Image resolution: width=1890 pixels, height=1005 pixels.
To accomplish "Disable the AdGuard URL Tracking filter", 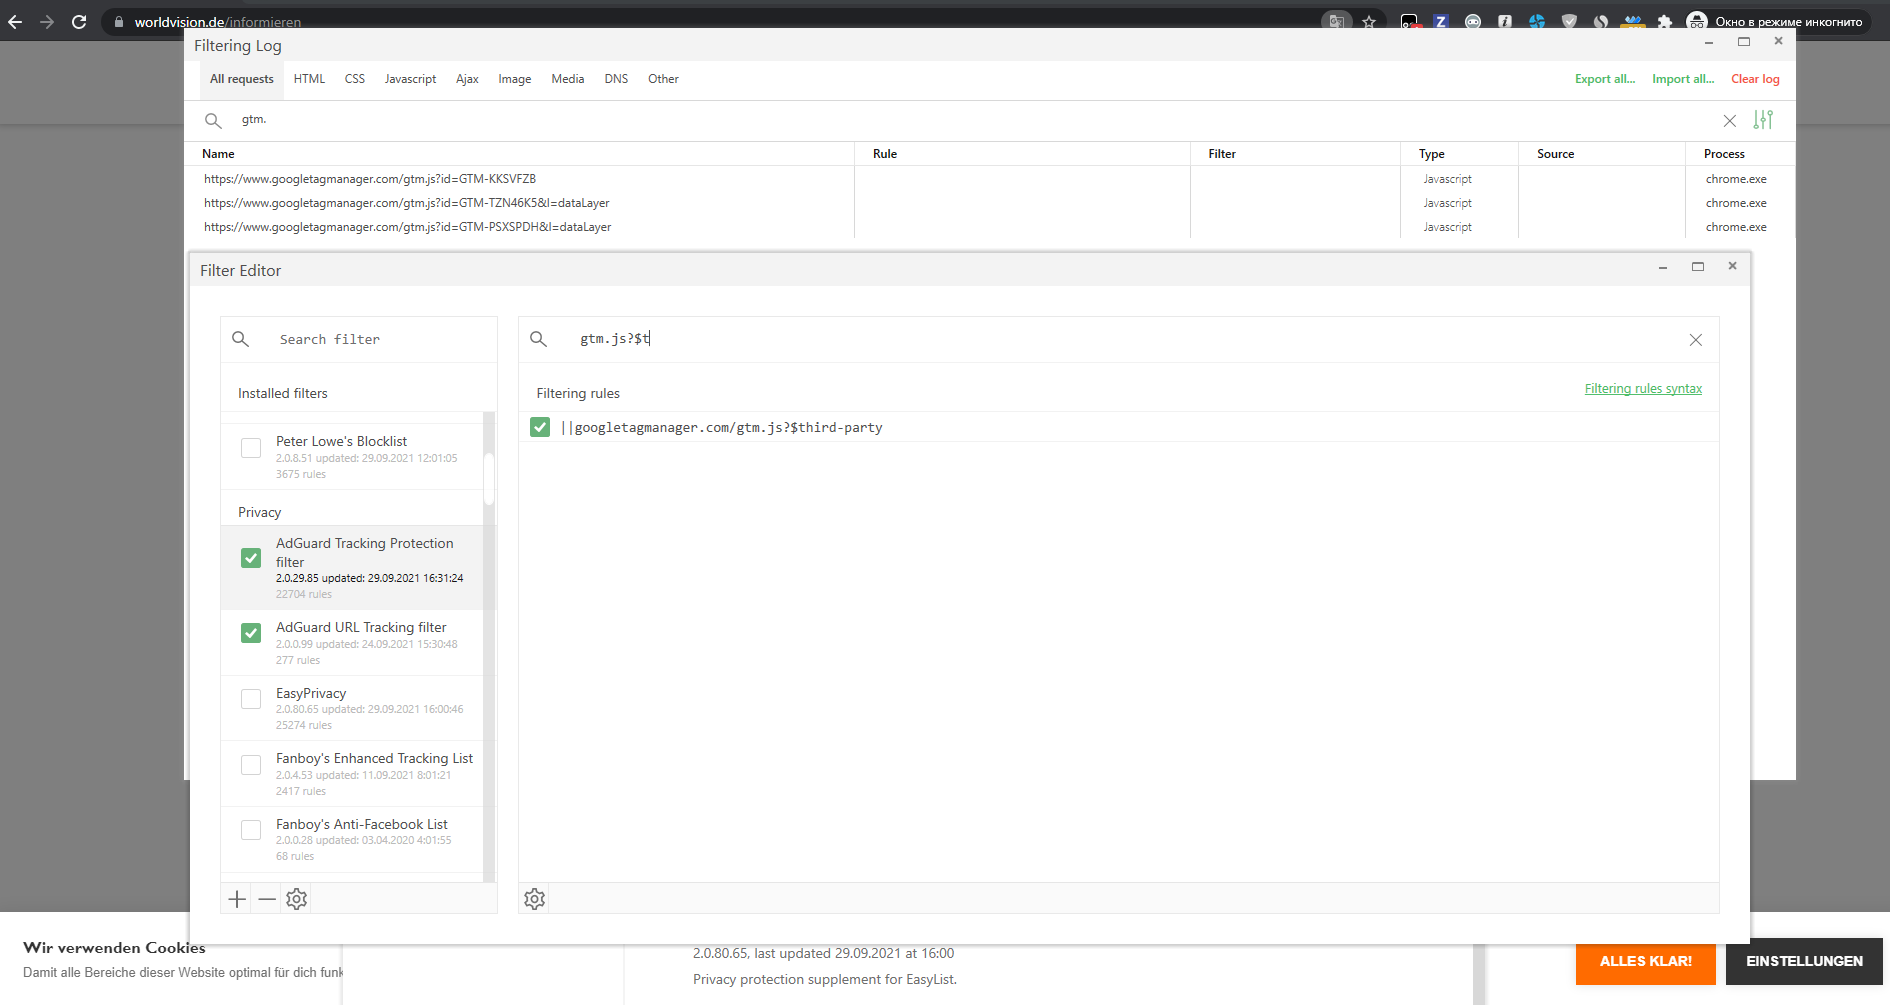I will [x=251, y=633].
